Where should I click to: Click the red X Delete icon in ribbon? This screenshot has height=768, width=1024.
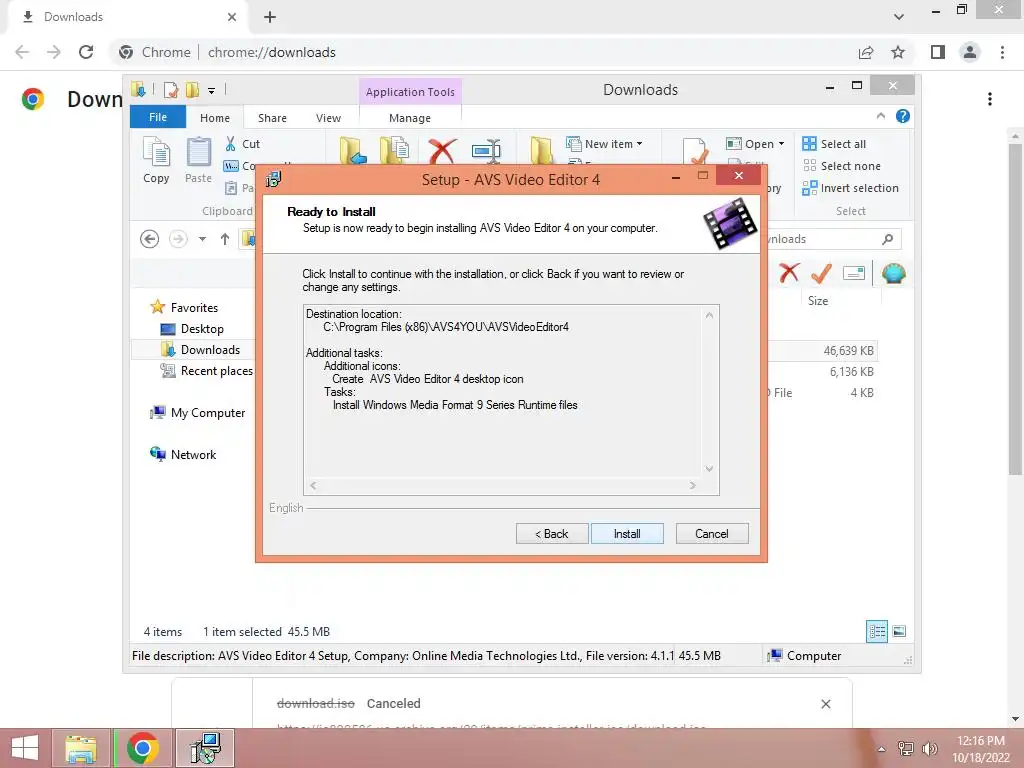442,151
